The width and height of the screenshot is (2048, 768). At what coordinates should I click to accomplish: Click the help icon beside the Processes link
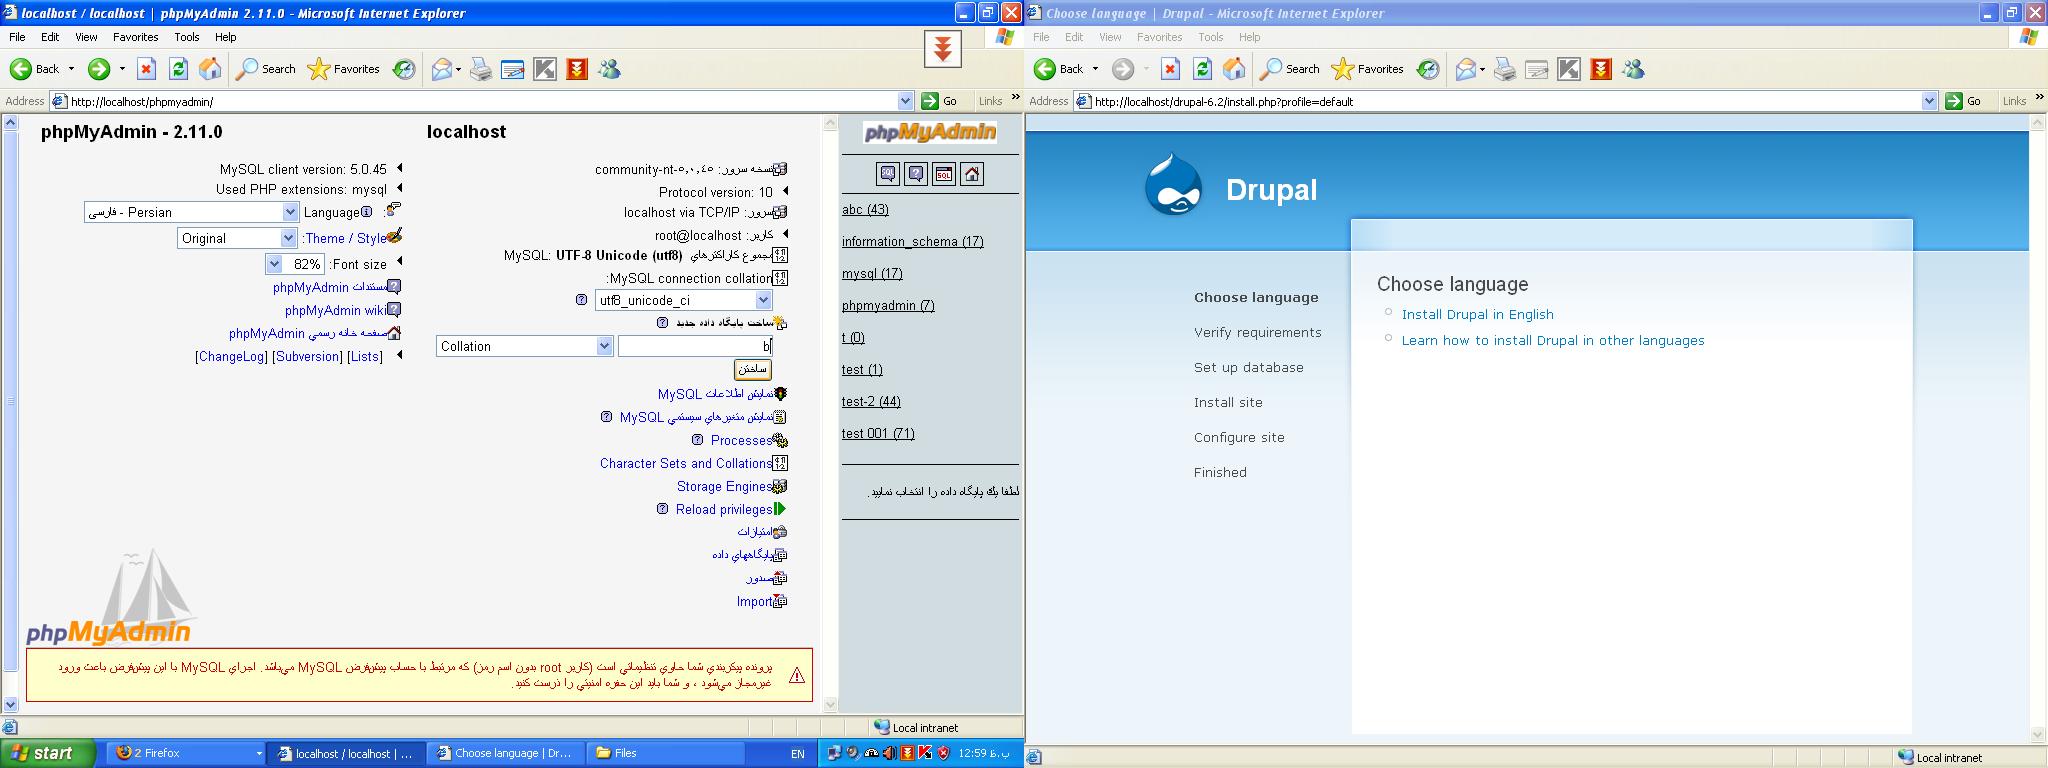(x=698, y=440)
